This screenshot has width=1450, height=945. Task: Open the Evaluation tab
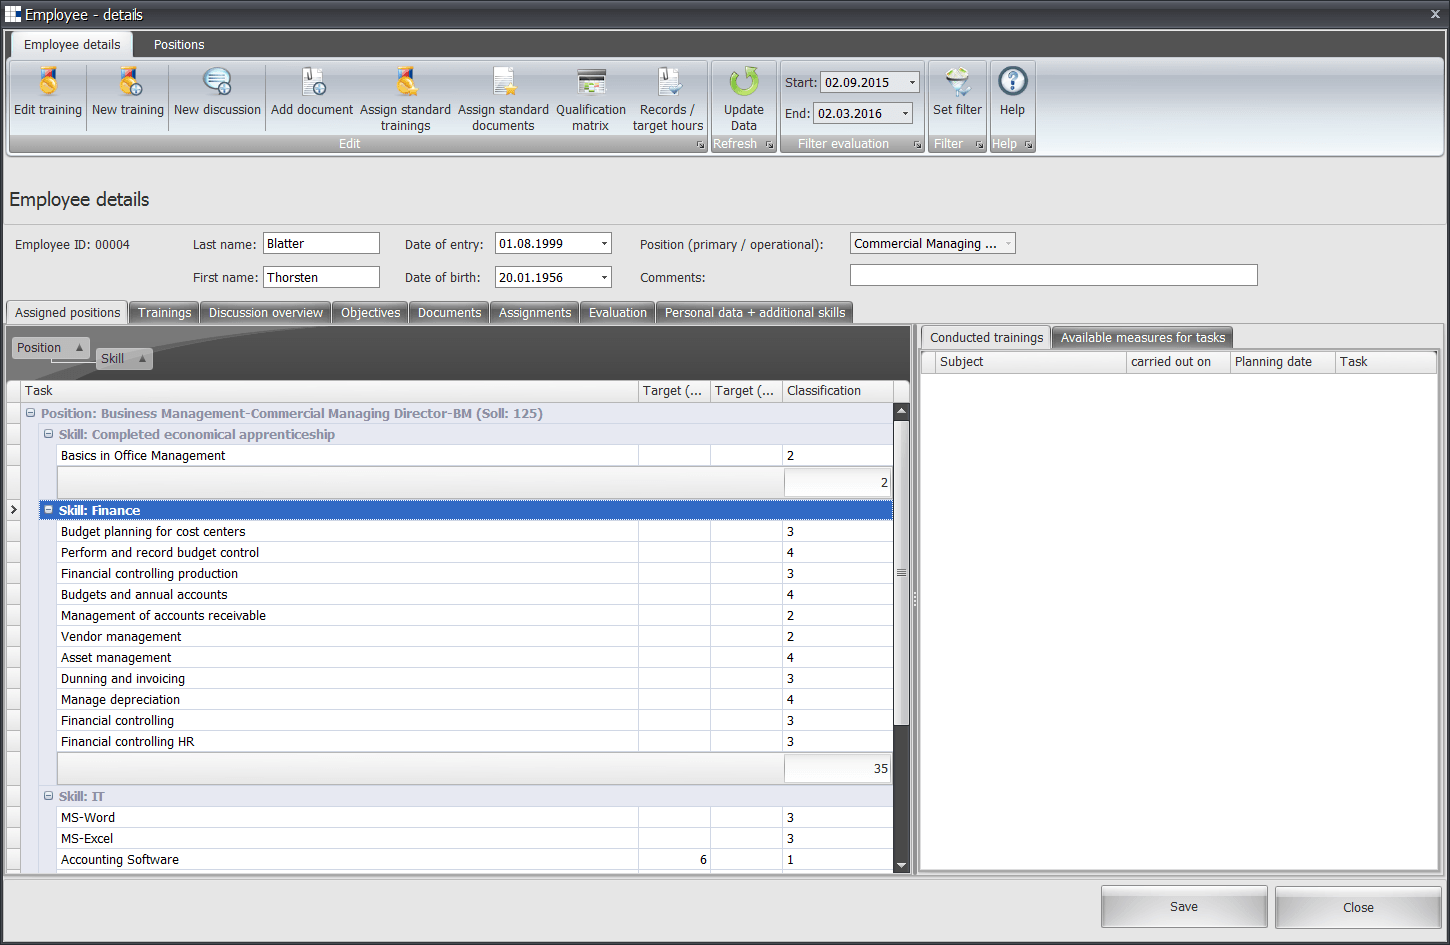pyautogui.click(x=617, y=313)
